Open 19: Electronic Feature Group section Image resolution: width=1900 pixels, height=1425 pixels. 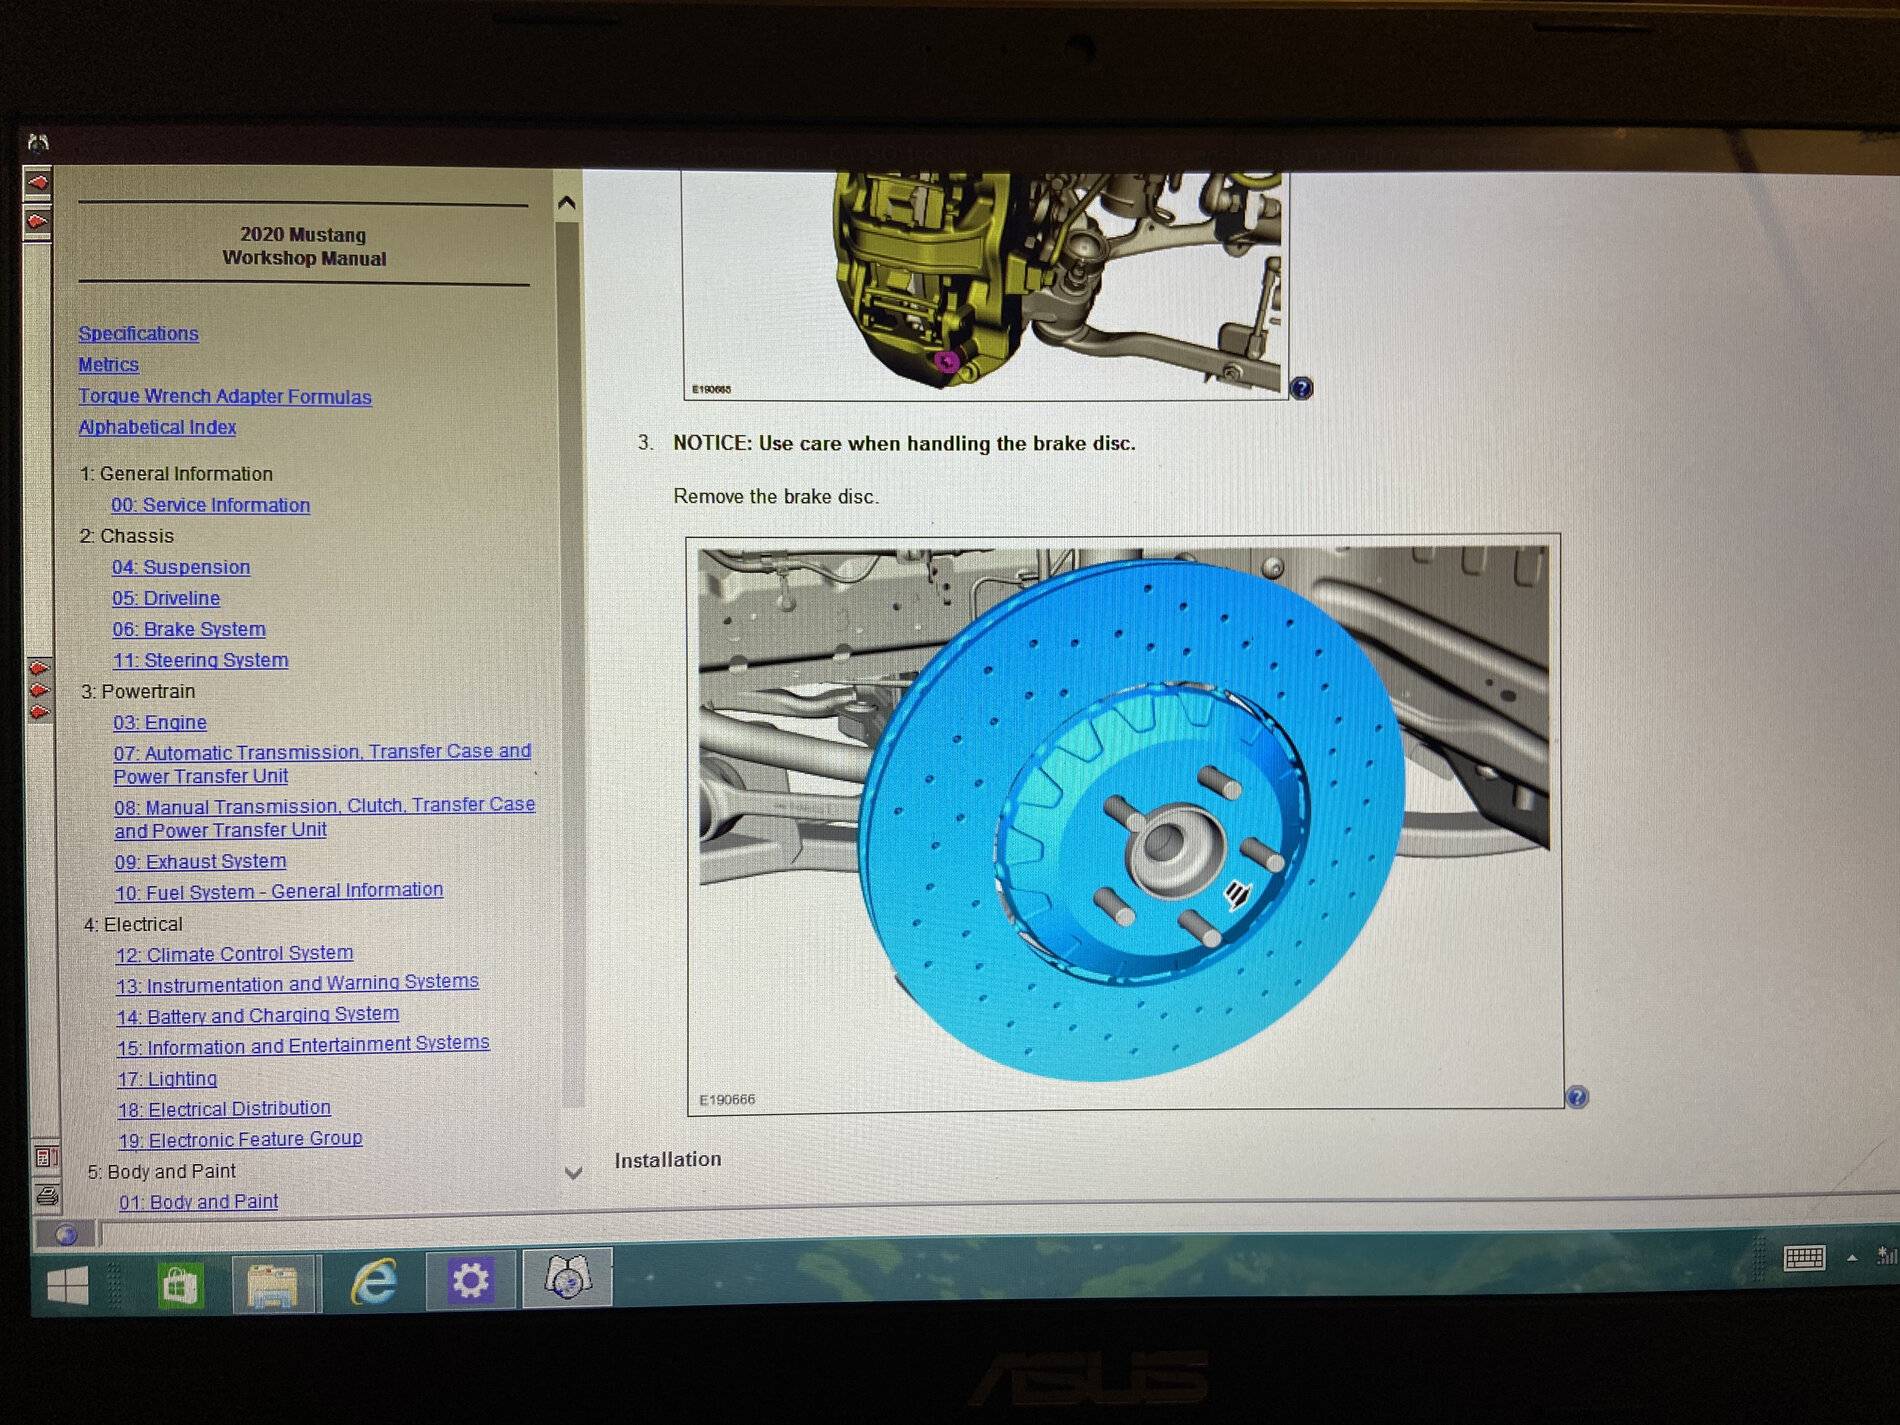(240, 1139)
